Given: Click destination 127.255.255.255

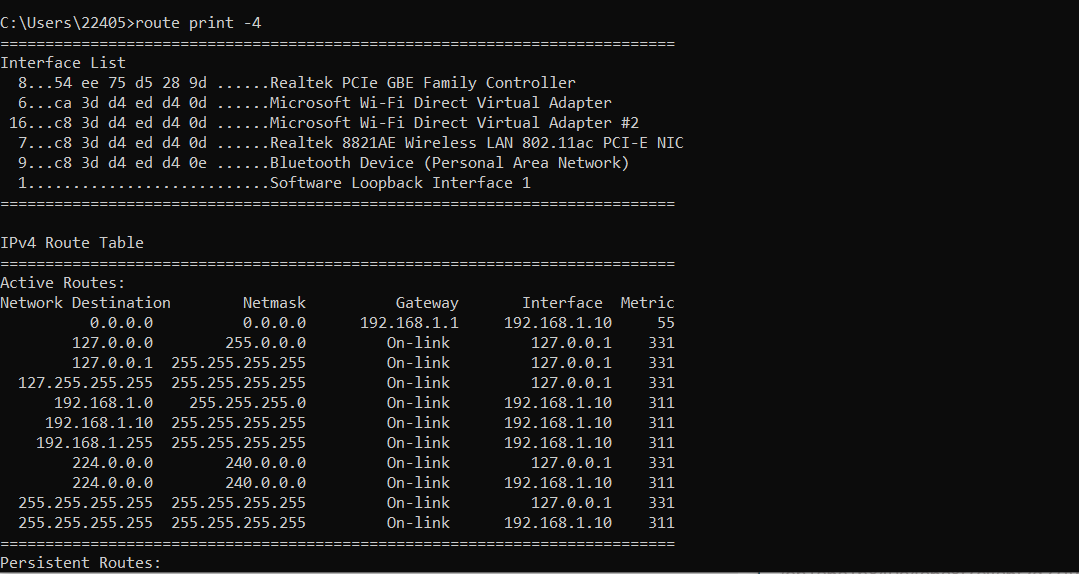Looking at the screenshot, I should [85, 383].
